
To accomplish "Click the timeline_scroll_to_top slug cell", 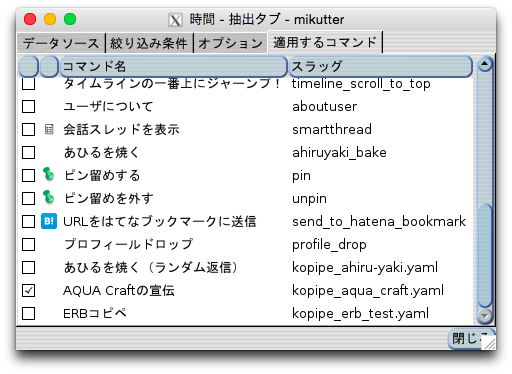I will click(x=361, y=84).
